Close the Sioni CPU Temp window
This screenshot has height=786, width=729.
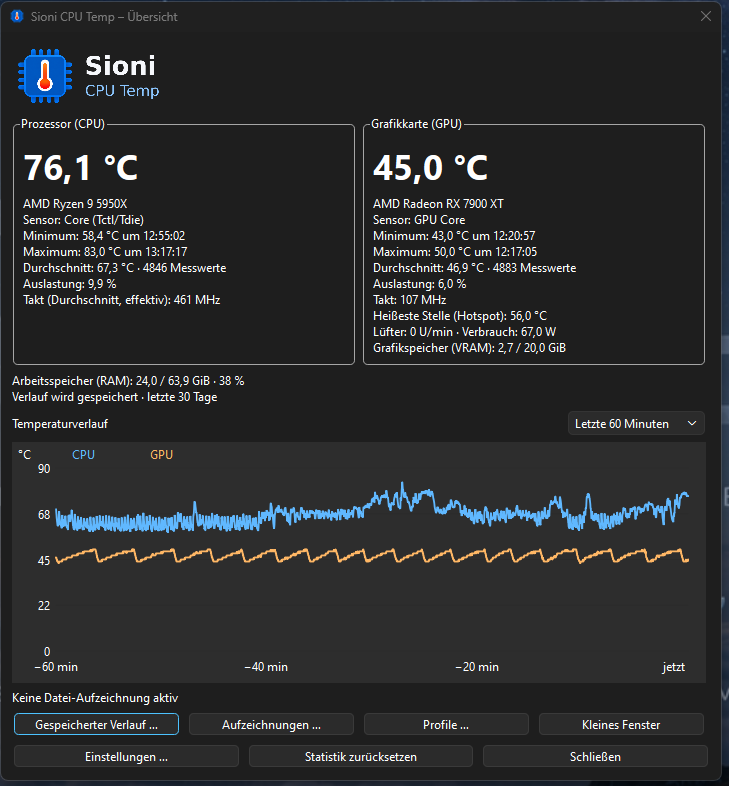point(705,17)
